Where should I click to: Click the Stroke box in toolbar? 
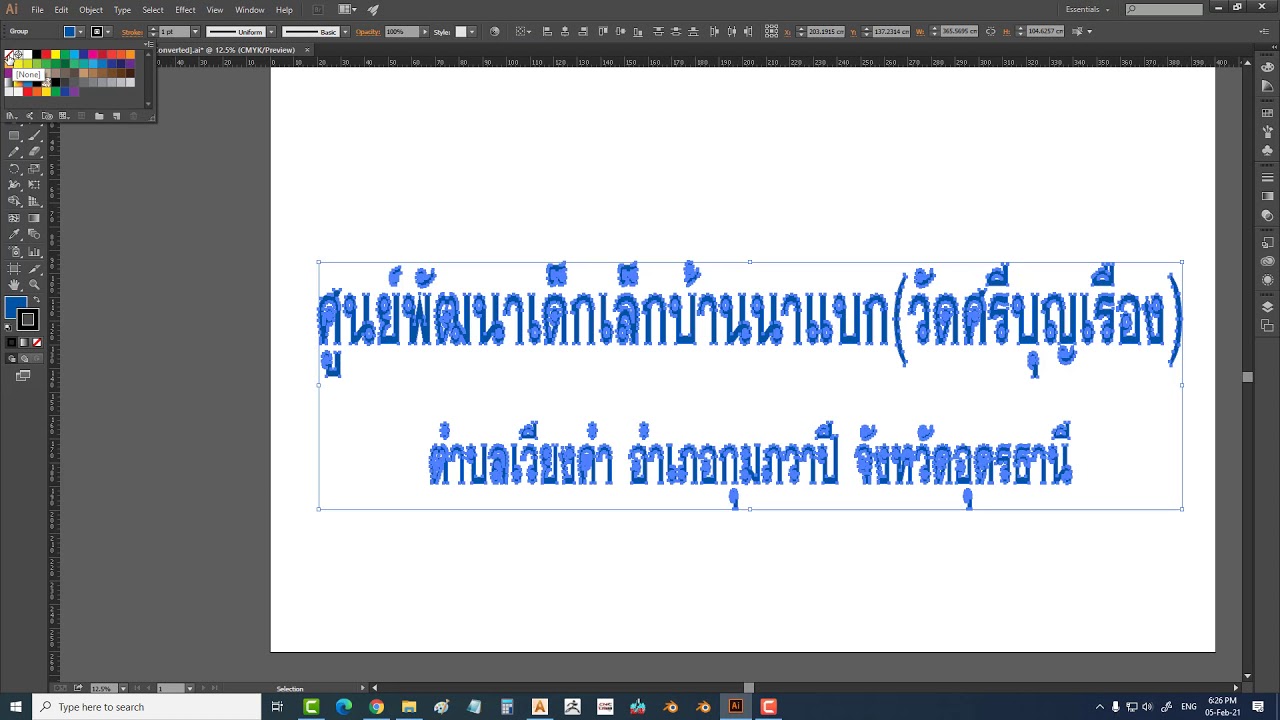(28, 319)
